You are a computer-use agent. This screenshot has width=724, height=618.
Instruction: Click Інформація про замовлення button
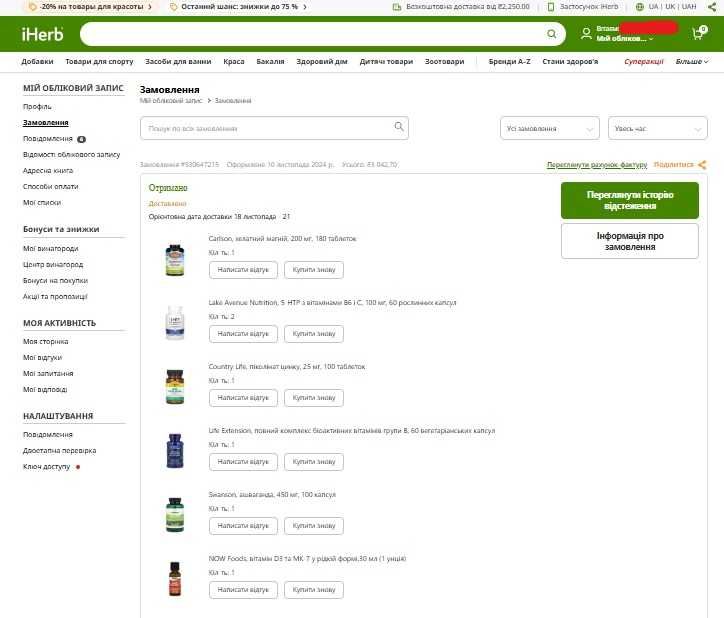pyautogui.click(x=630, y=241)
